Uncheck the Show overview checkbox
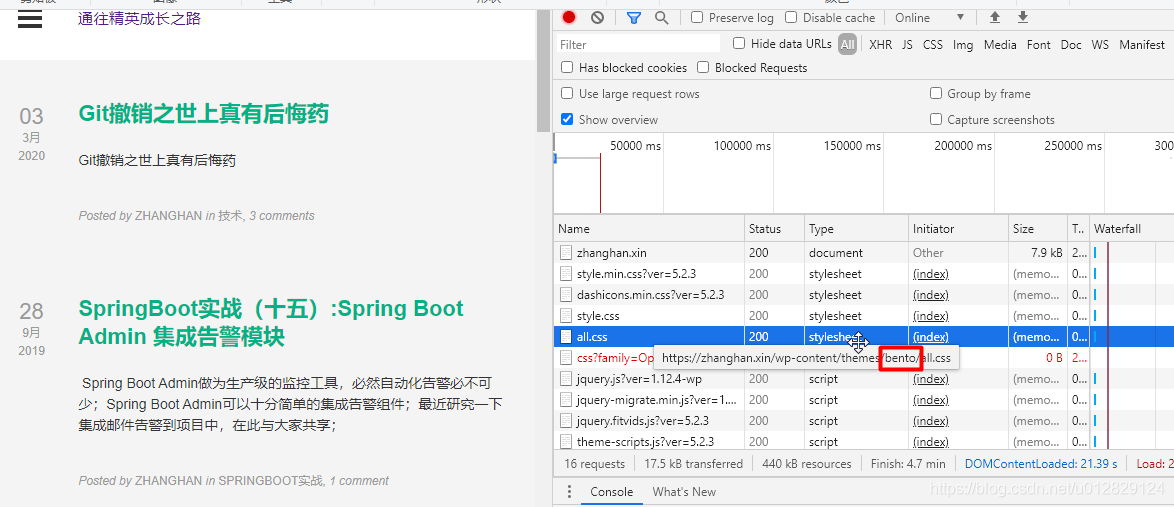Screen dimensions: 1174x507 pos(567,120)
